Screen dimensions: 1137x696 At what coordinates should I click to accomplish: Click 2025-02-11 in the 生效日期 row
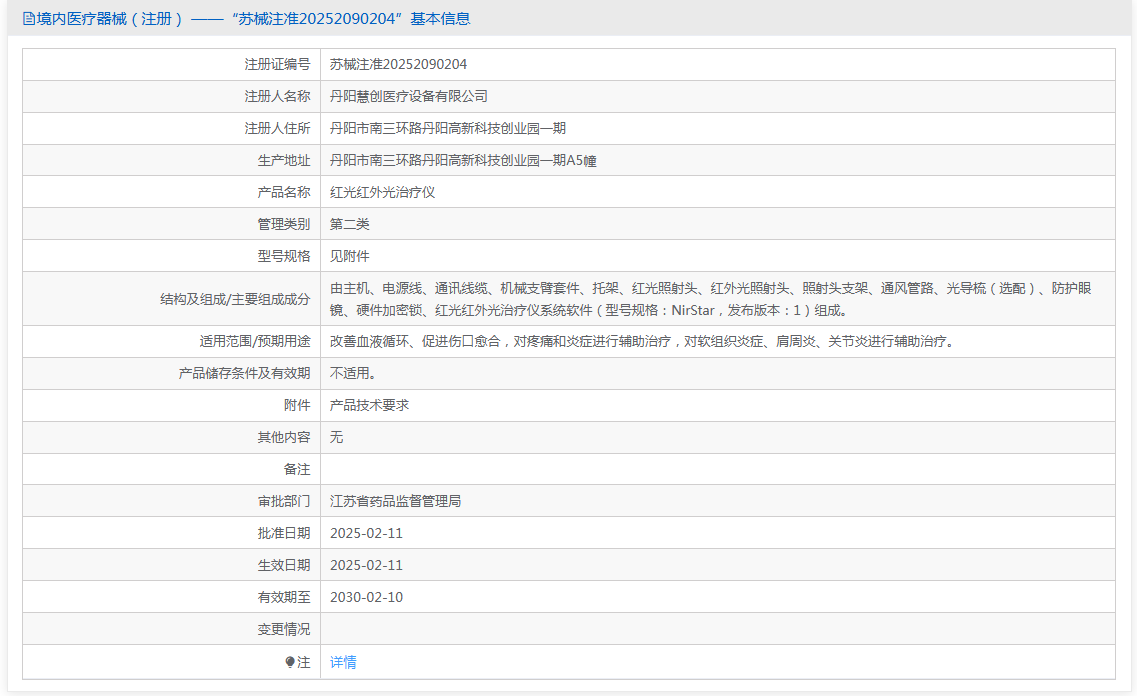(x=366, y=565)
